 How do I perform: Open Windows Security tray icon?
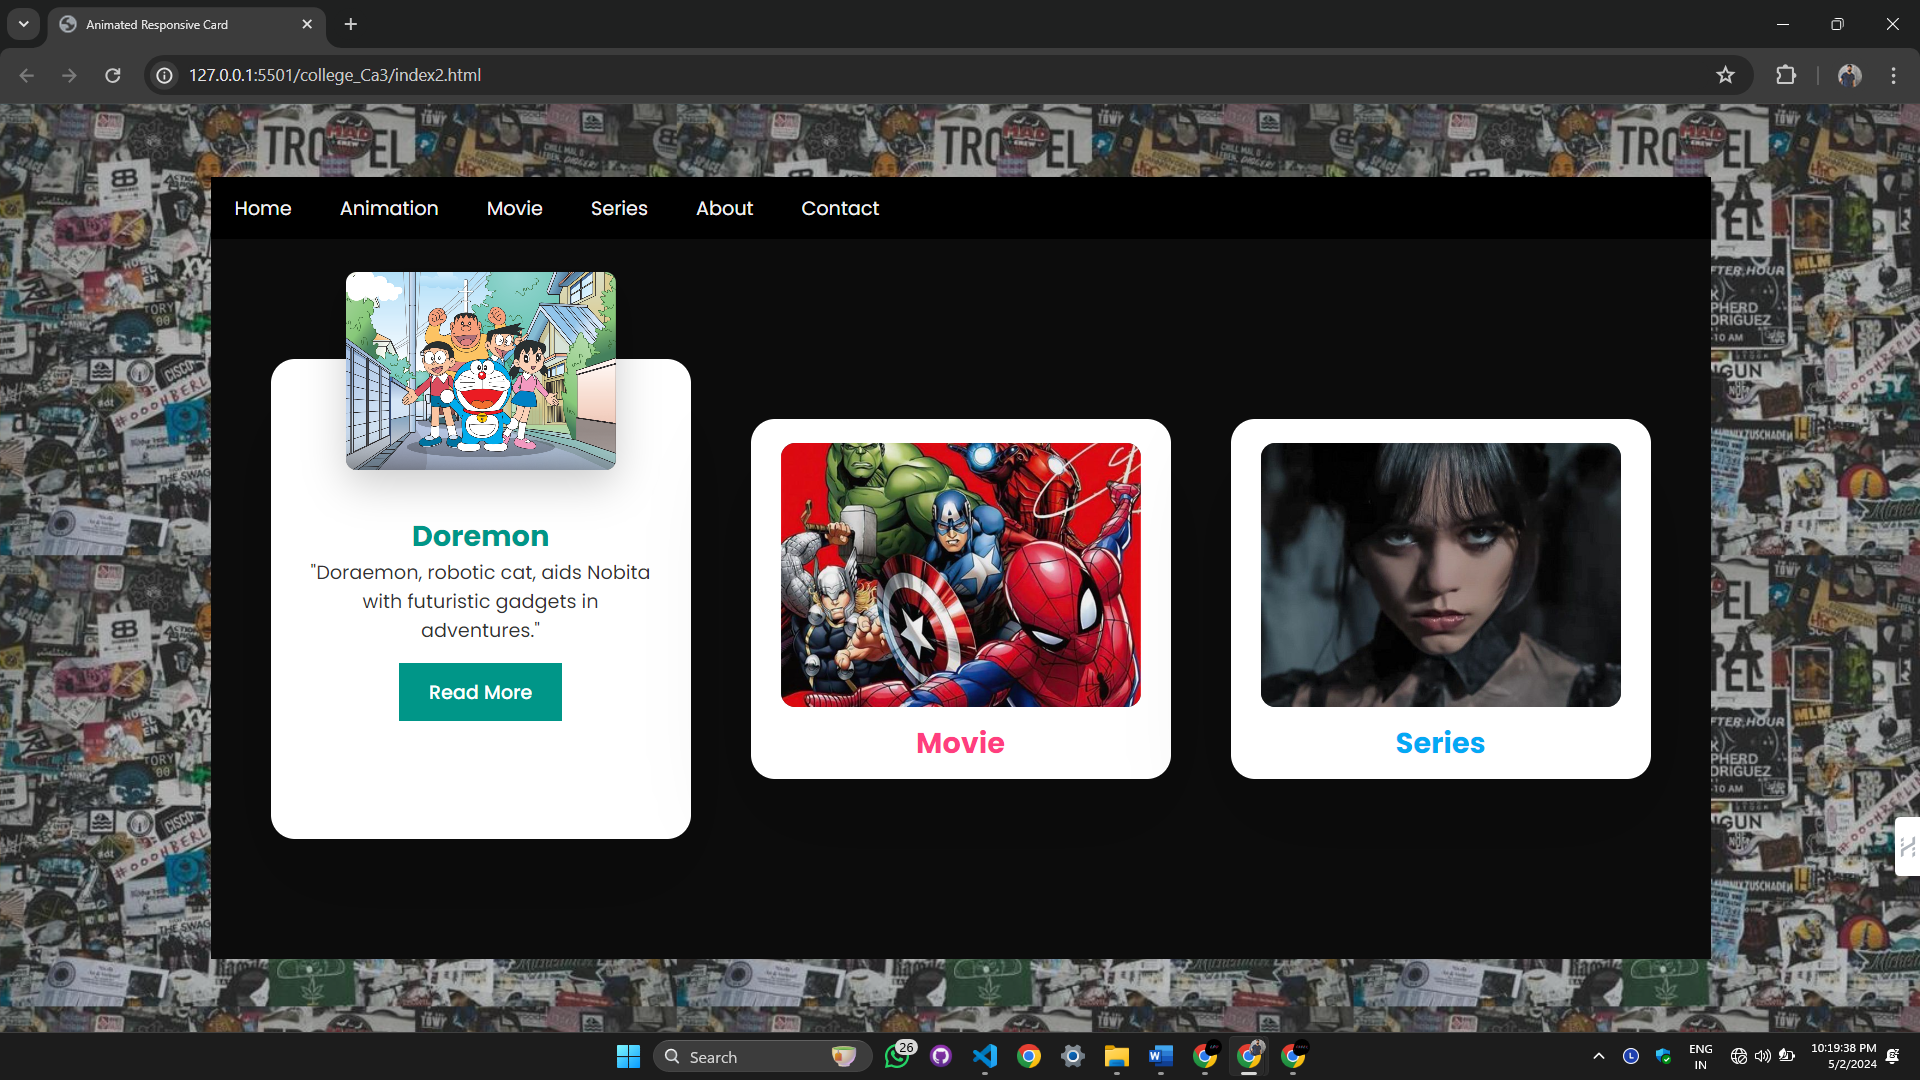click(1664, 1056)
